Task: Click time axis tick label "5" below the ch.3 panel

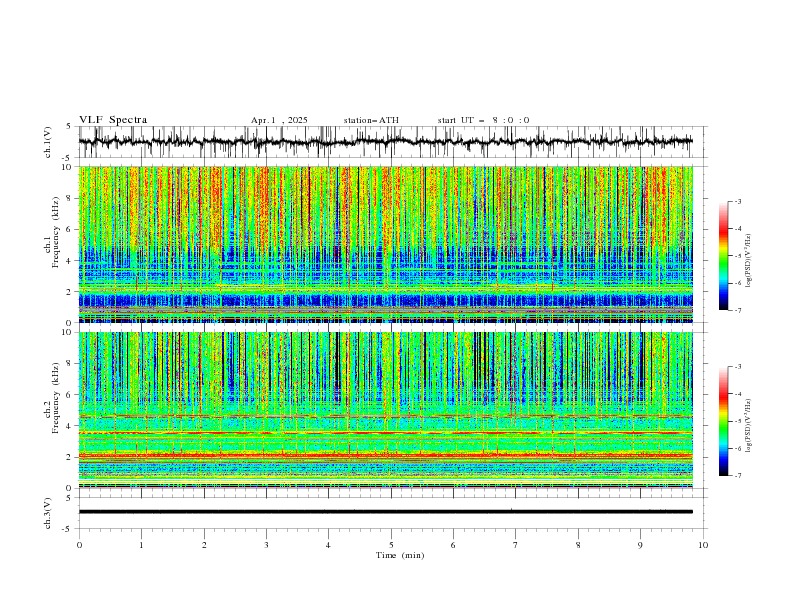Action: click(391, 545)
